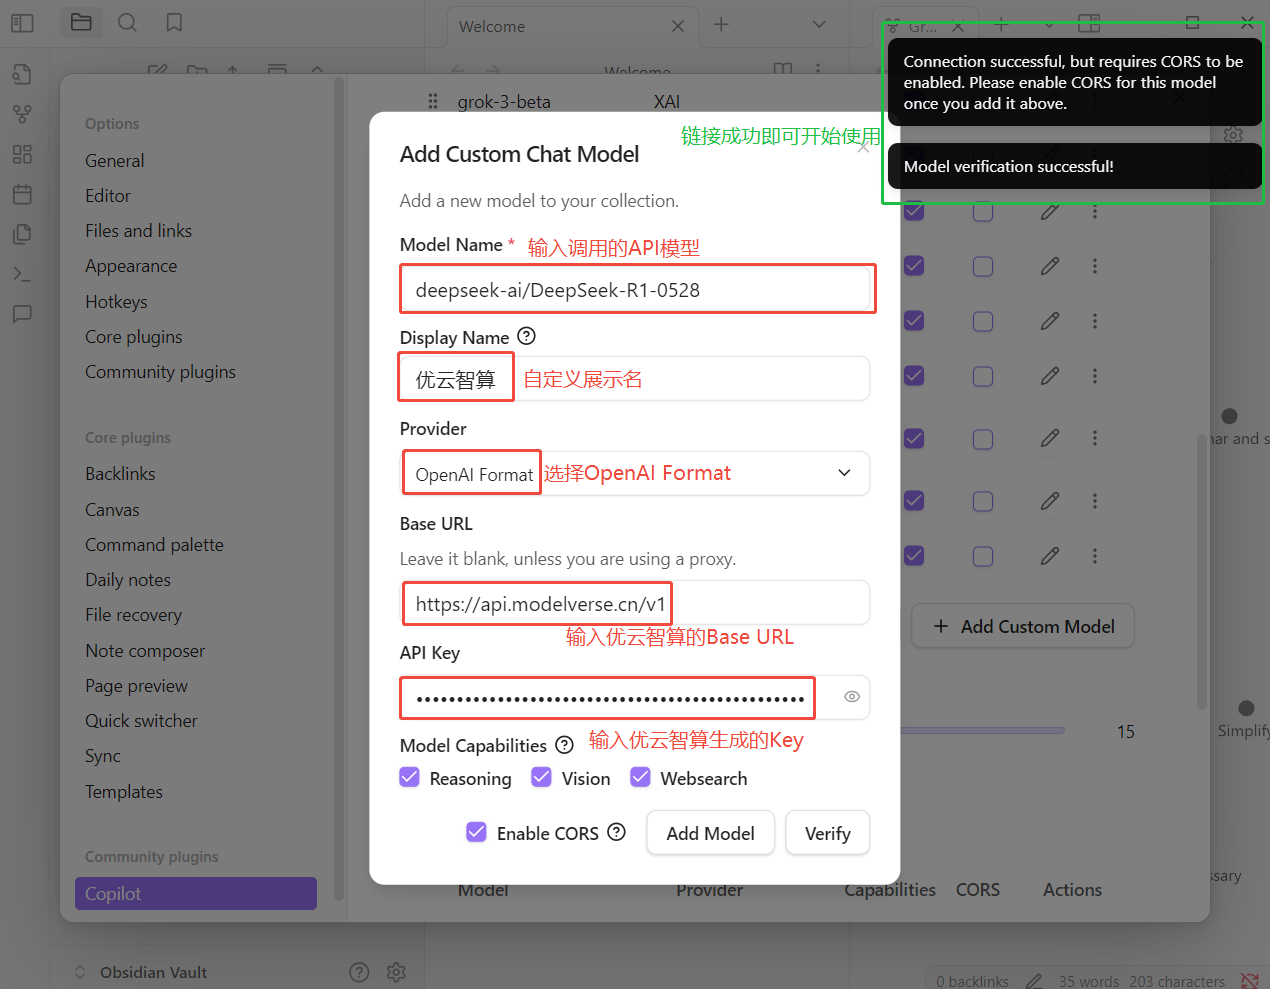Image resolution: width=1270 pixels, height=989 pixels.
Task: Close the Welcome tab
Action: coord(678,26)
